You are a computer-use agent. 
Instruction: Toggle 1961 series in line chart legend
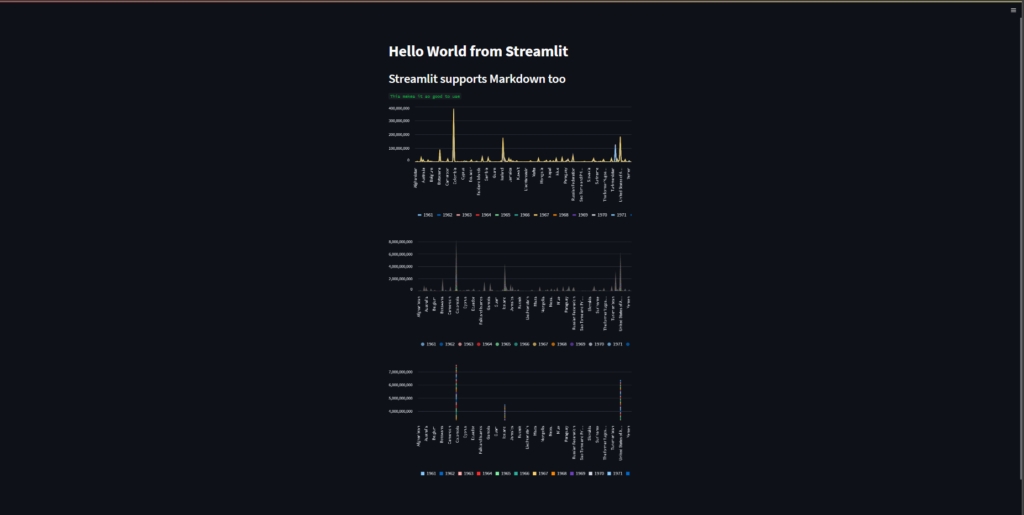[x=426, y=215]
